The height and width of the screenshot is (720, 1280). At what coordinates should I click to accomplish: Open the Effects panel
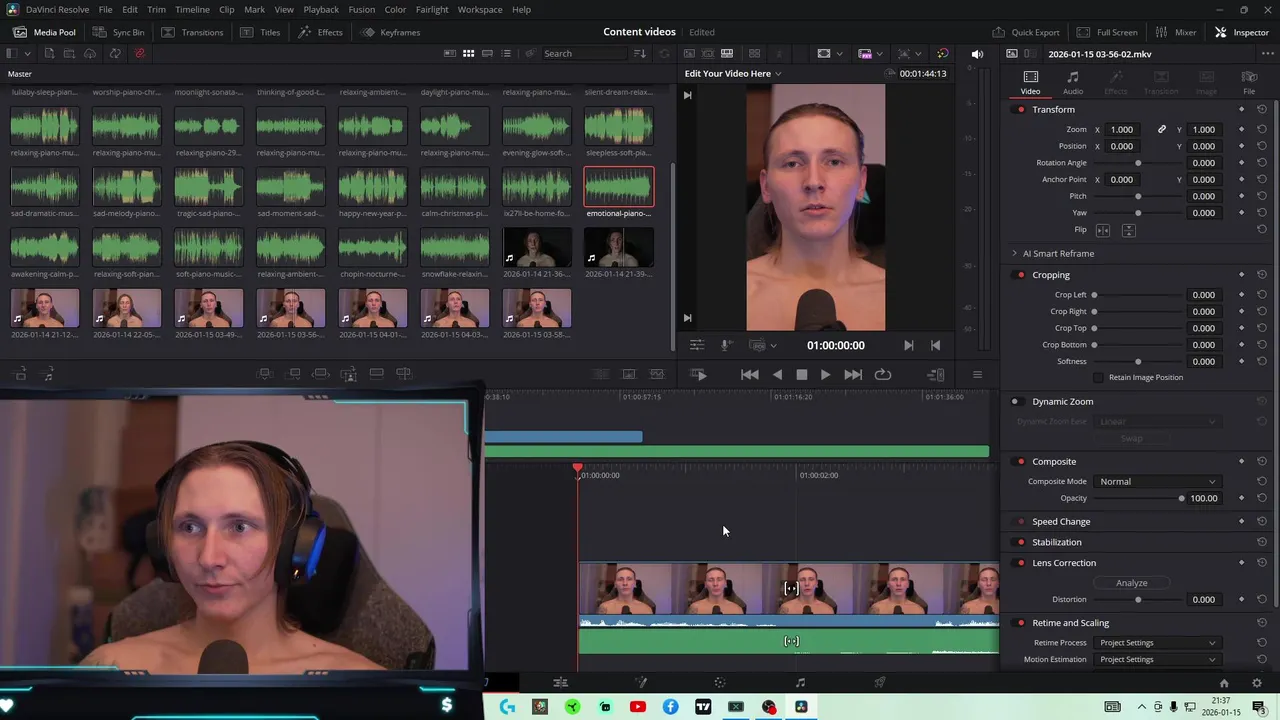[320, 32]
